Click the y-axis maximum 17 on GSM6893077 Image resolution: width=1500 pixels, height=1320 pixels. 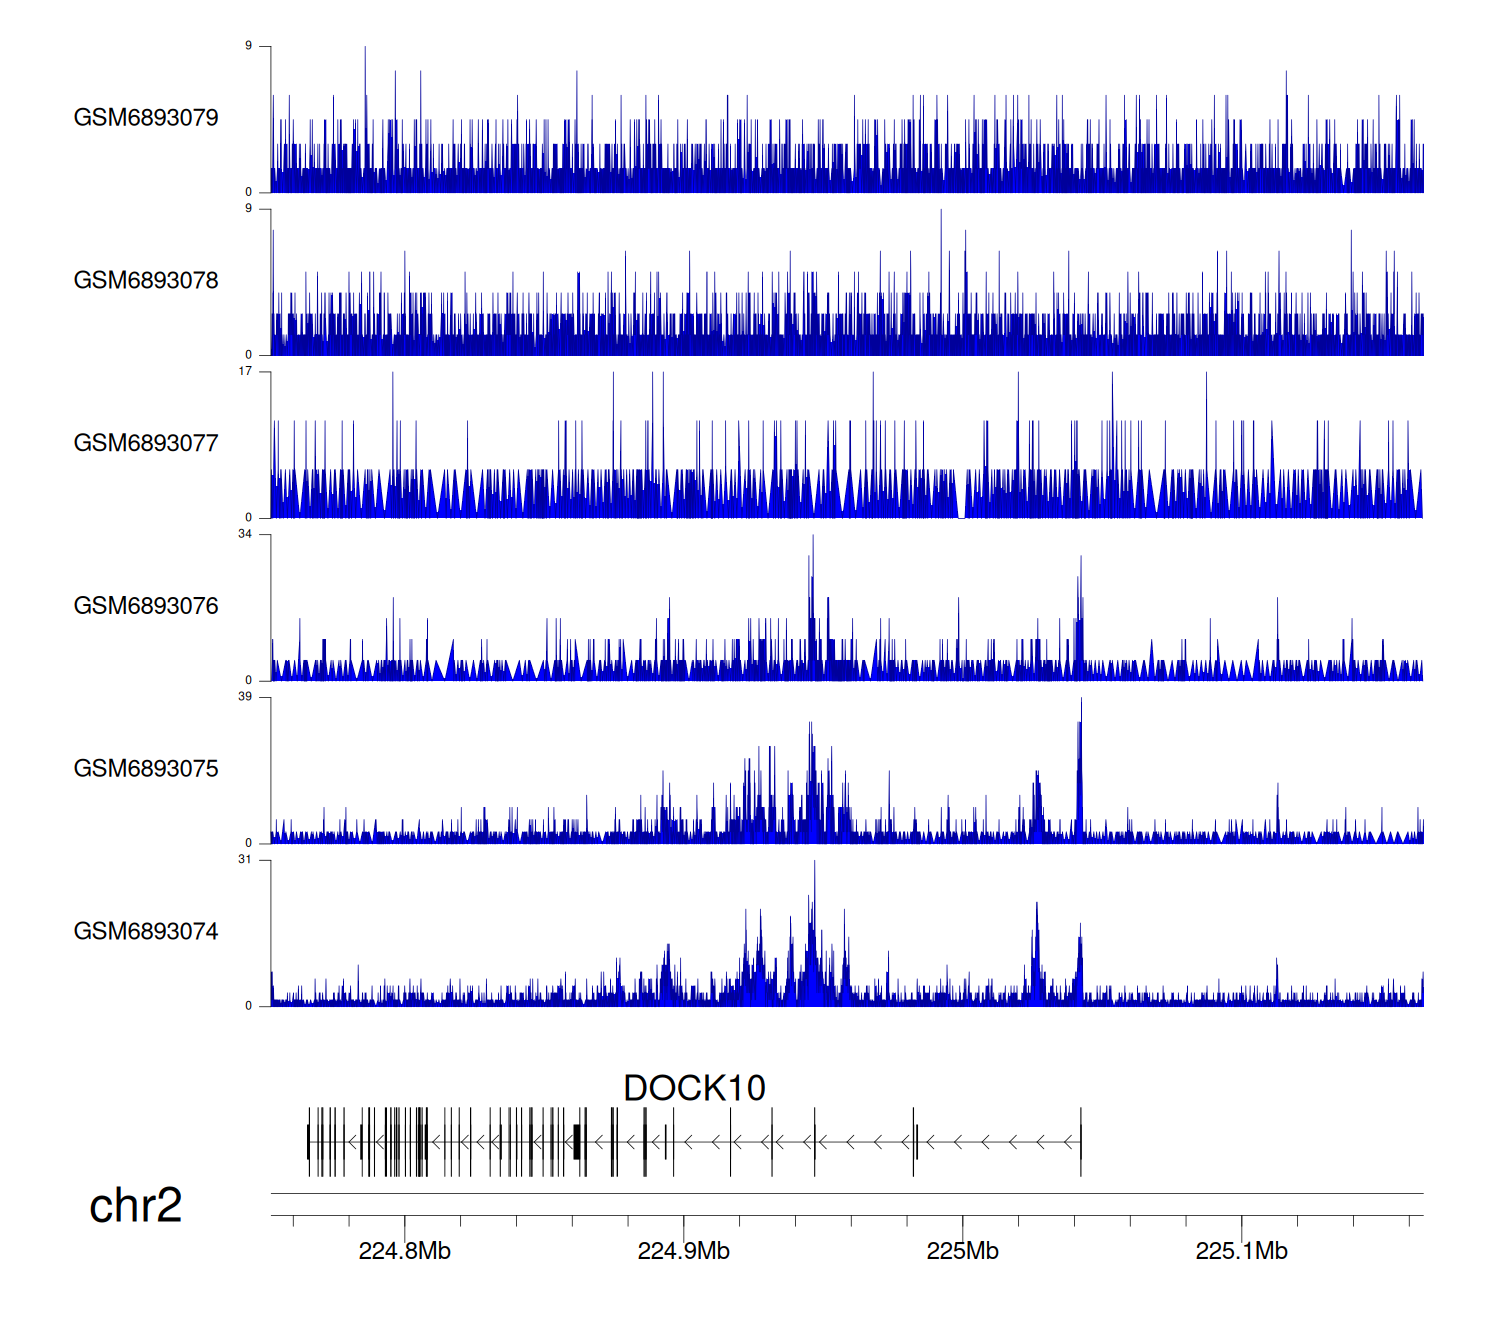[245, 371]
